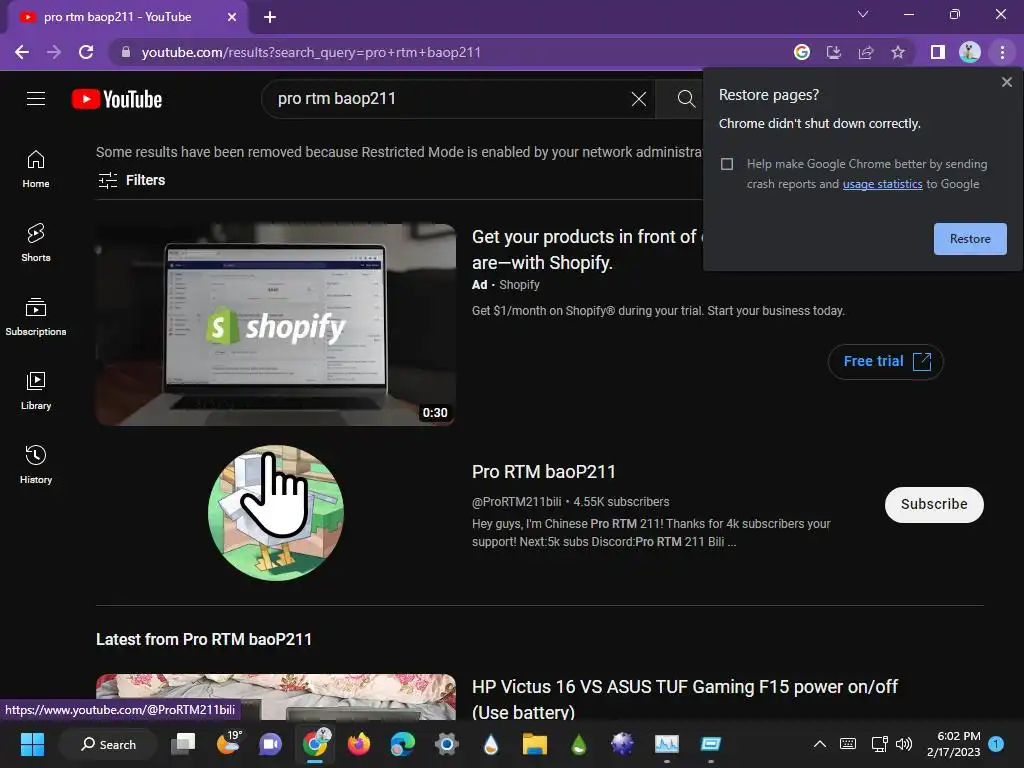Screen dimensions: 1024x768
Task: Open the HP Victus 16 VS ASUS video
Action: click(x=684, y=699)
